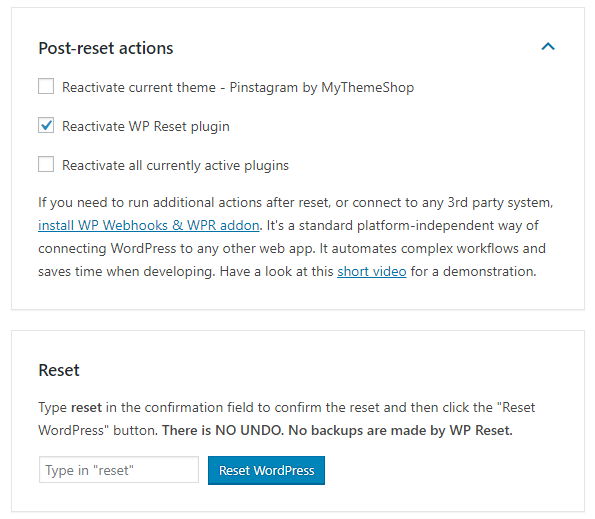Click the Post-reset actions heading

click(106, 48)
